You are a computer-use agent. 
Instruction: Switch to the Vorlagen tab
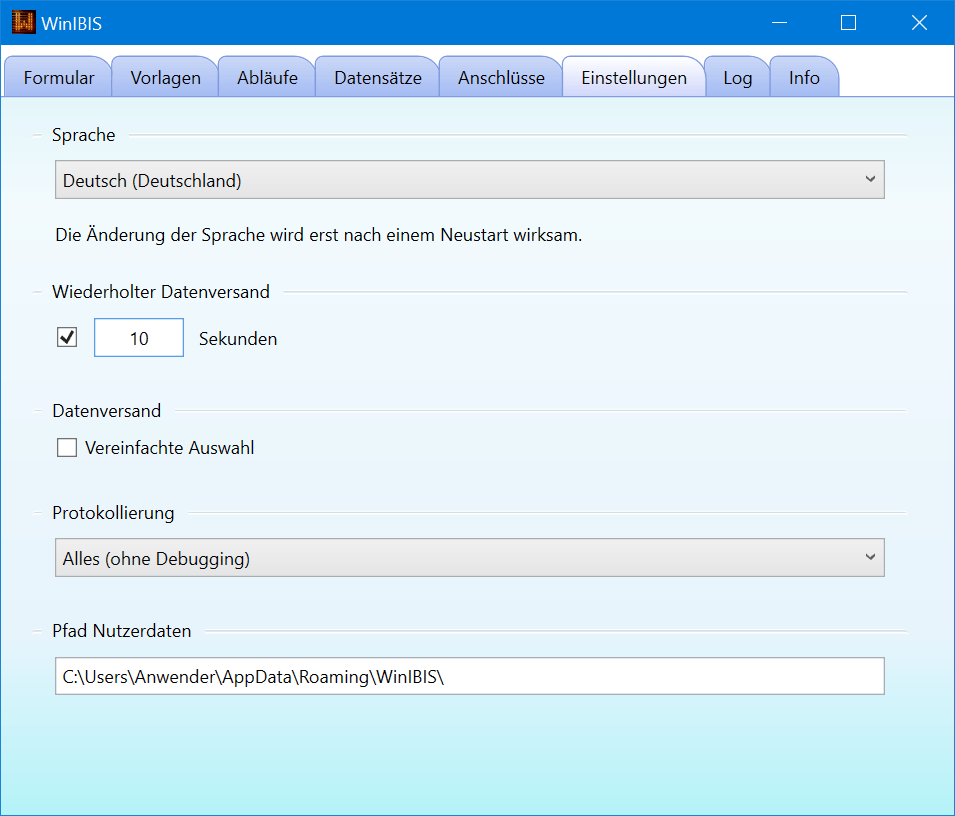pos(165,77)
